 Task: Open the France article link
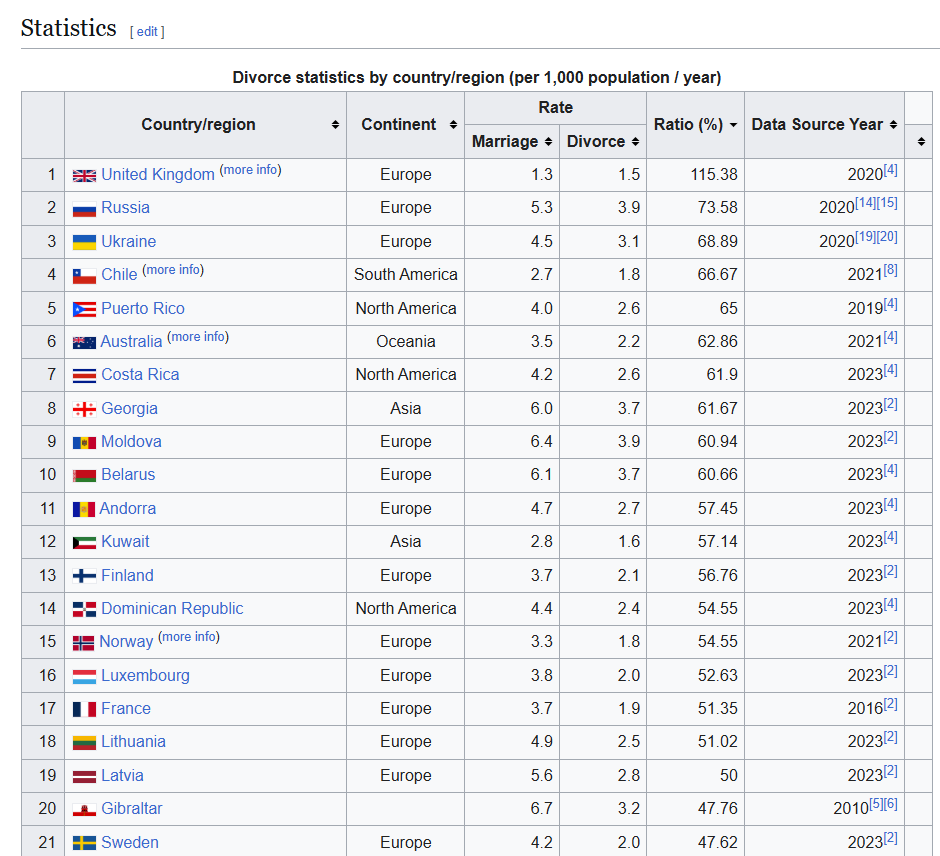126,709
